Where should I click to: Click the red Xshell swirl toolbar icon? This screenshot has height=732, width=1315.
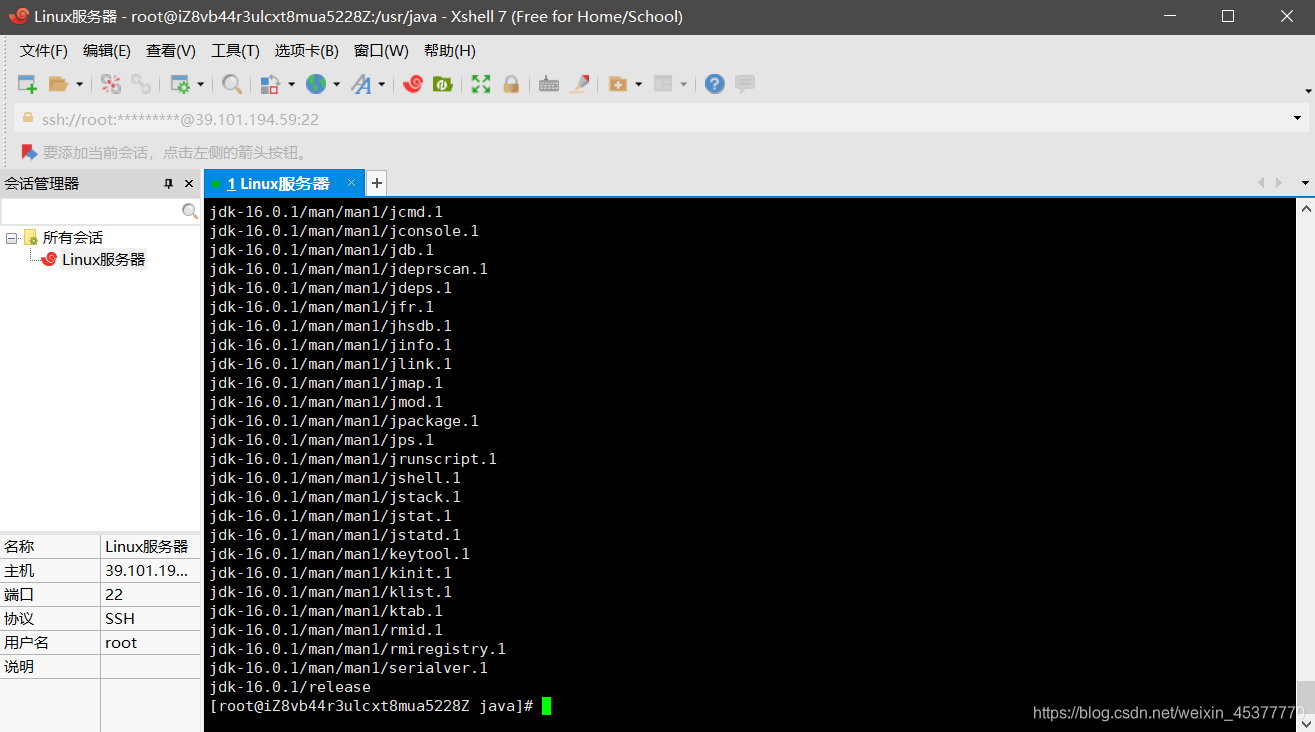pyautogui.click(x=412, y=84)
